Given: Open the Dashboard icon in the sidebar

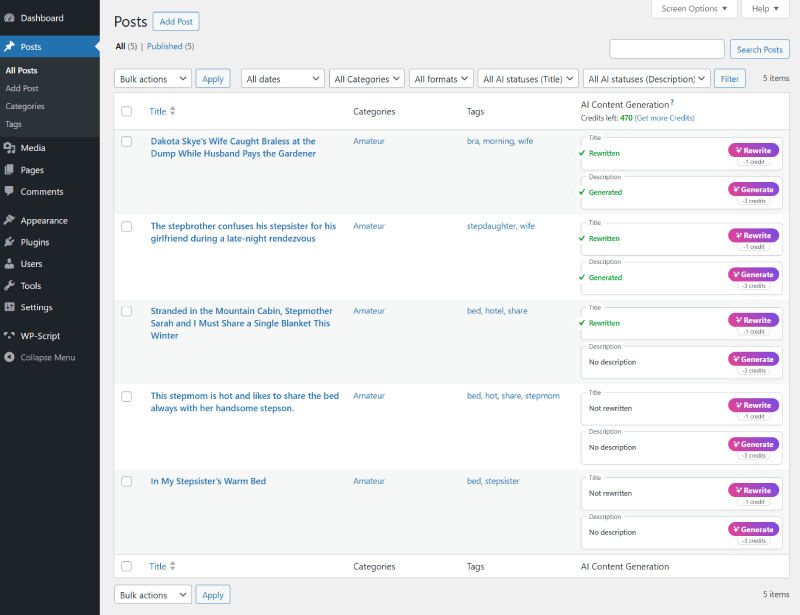Looking at the screenshot, I should (10, 18).
